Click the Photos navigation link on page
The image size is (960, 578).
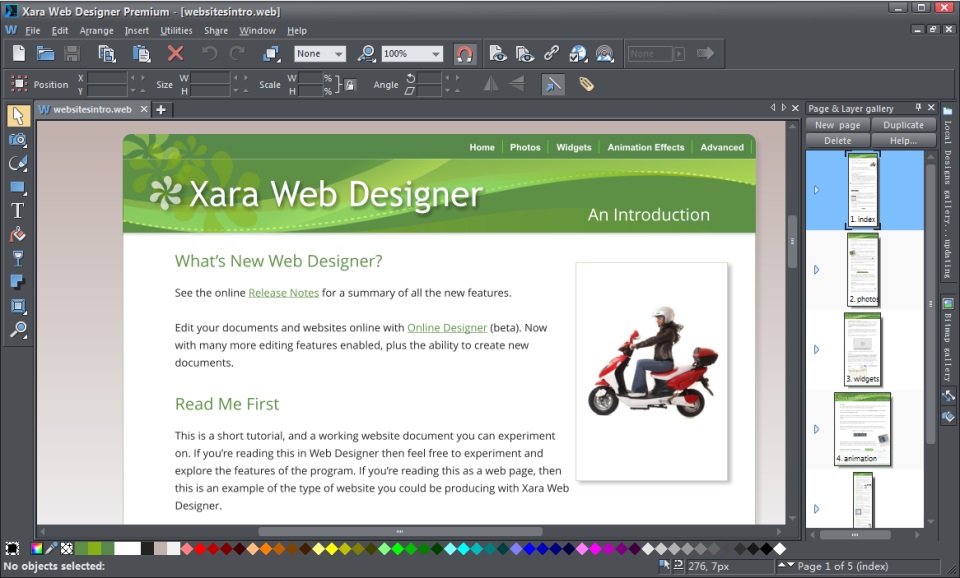[x=525, y=147]
